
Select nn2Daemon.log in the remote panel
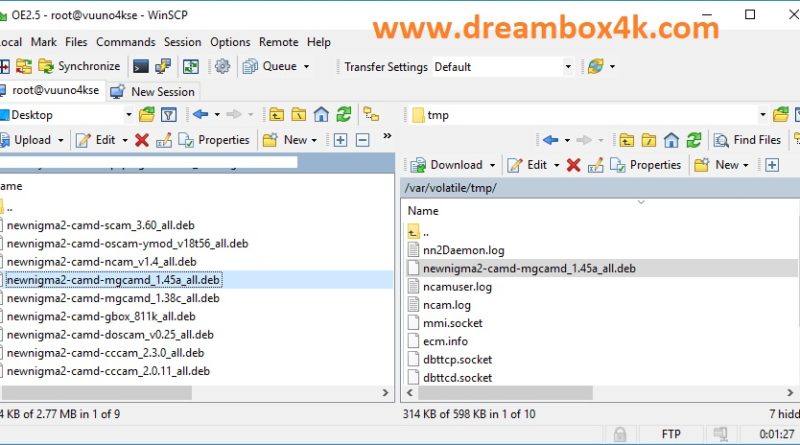coord(463,250)
